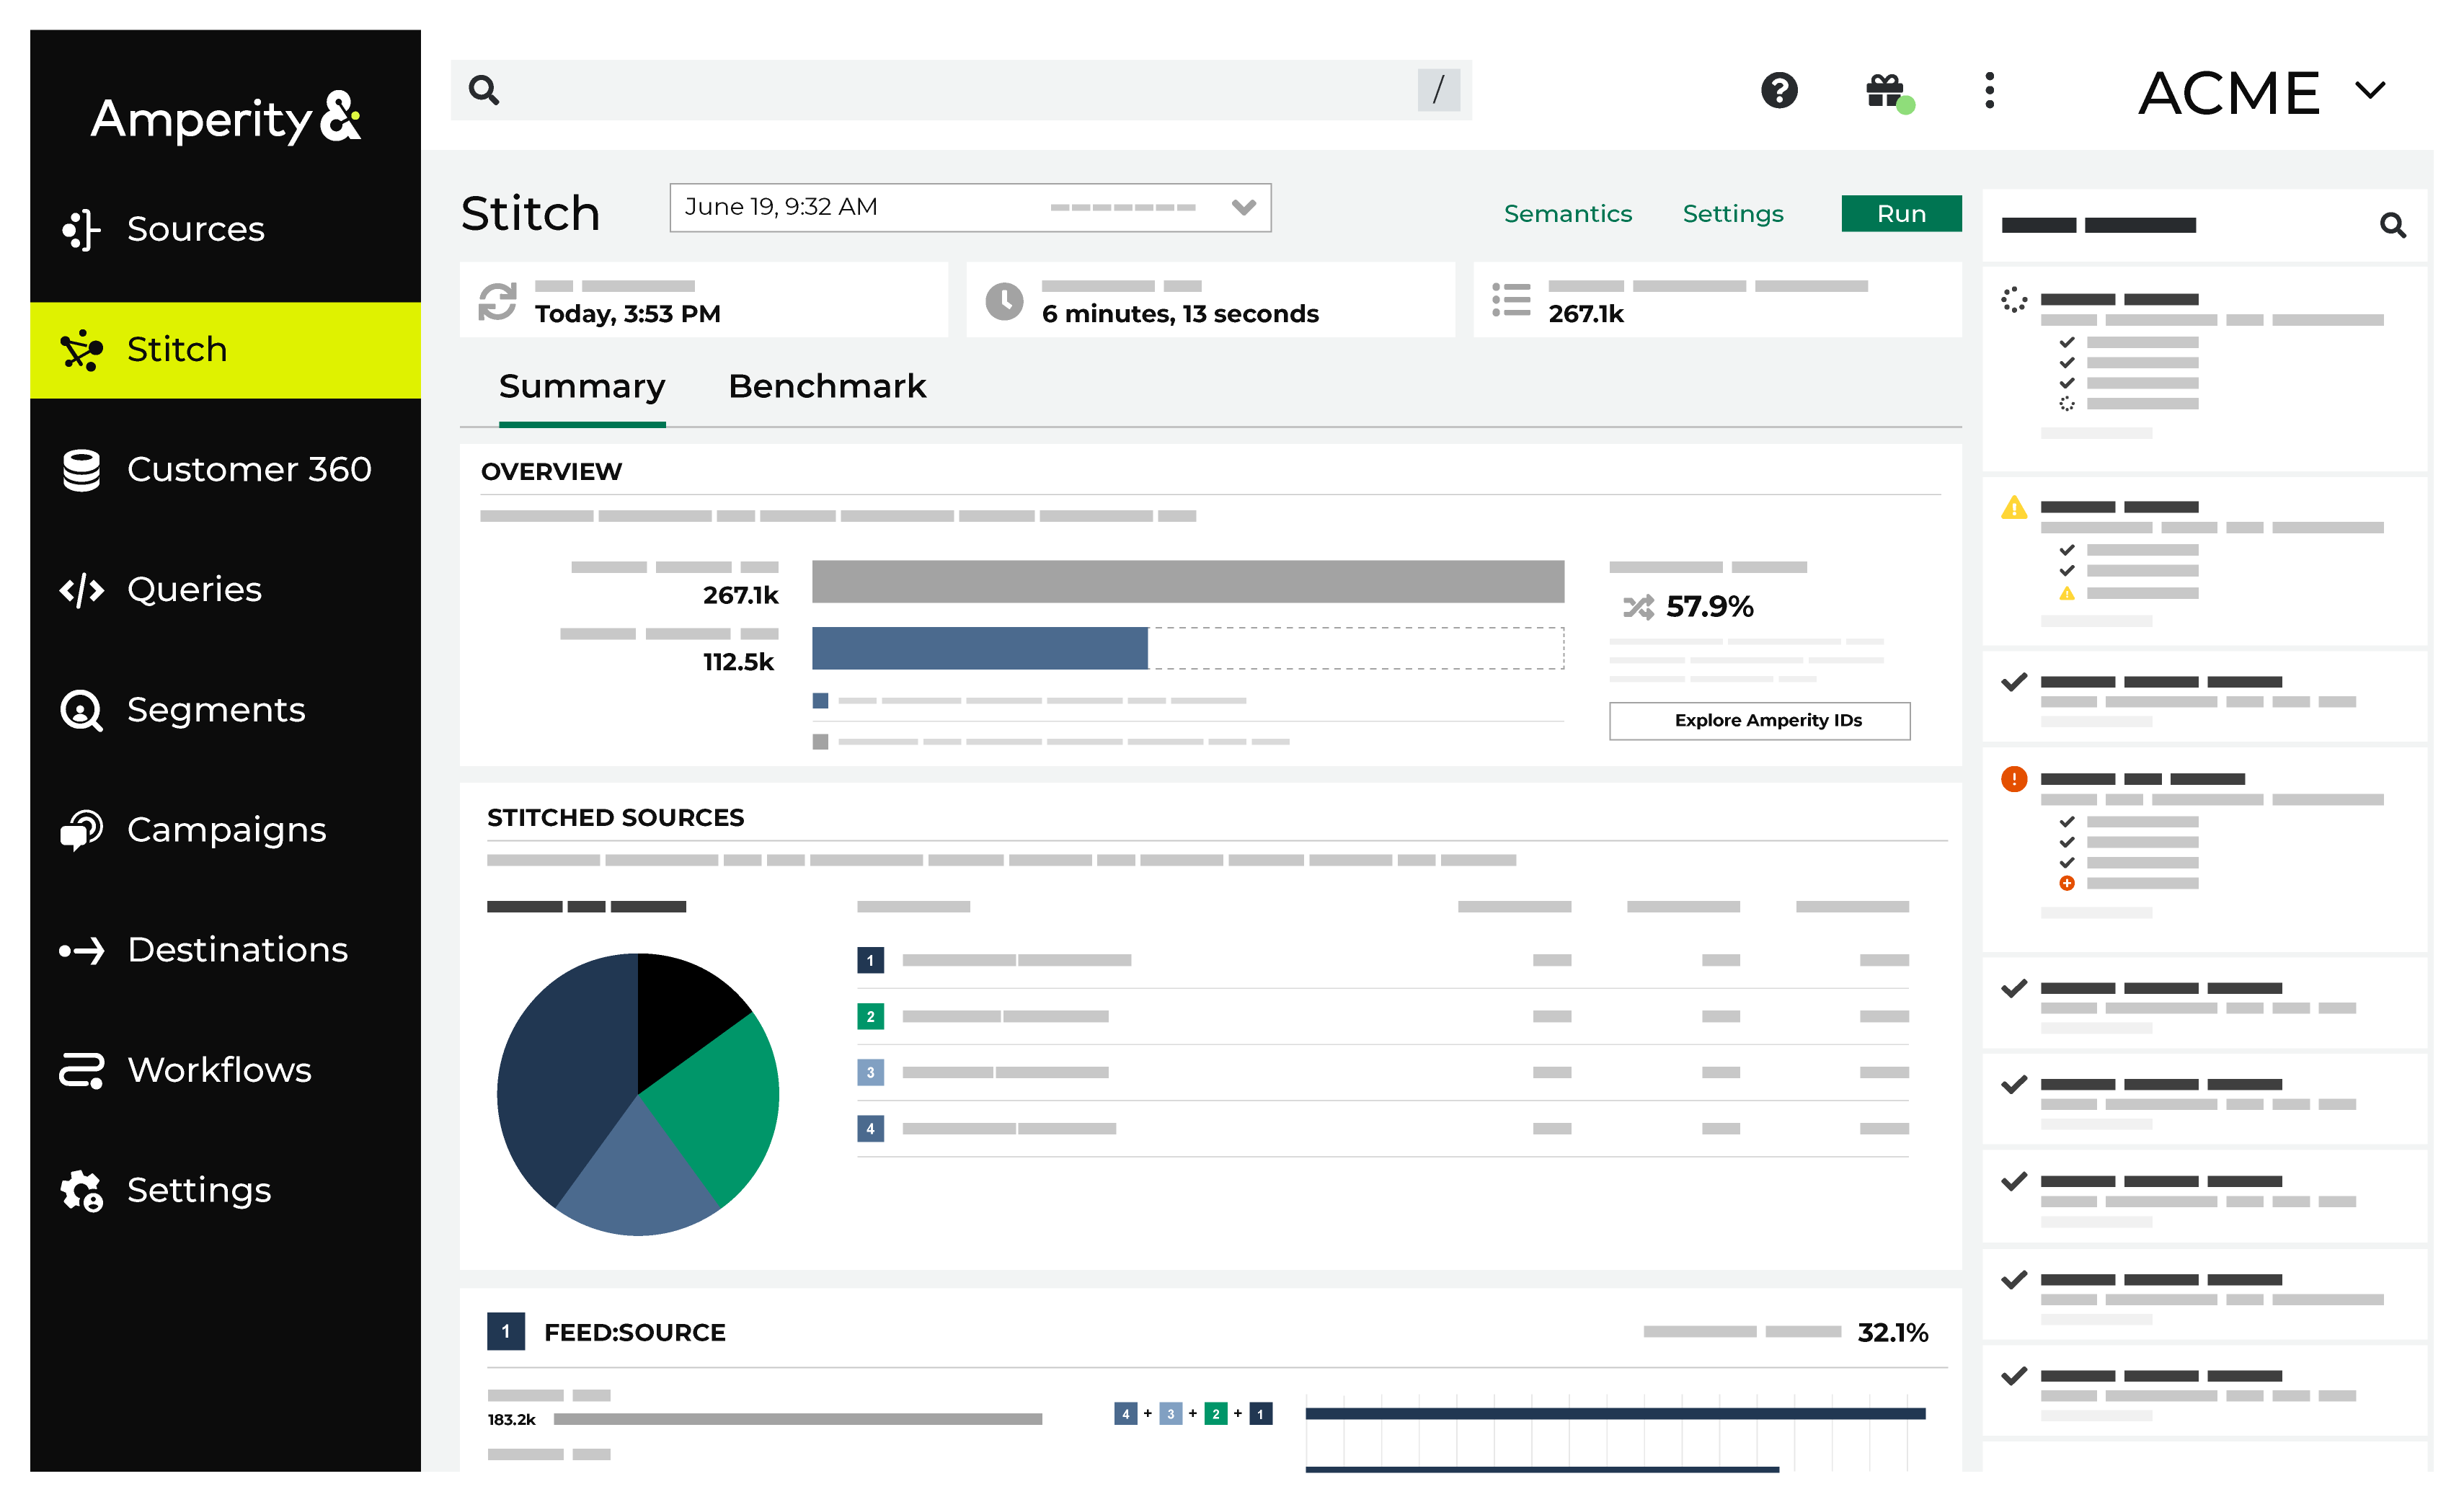Open the Sources page in the sidebar
The image size is (2464, 1502).
click(225, 229)
